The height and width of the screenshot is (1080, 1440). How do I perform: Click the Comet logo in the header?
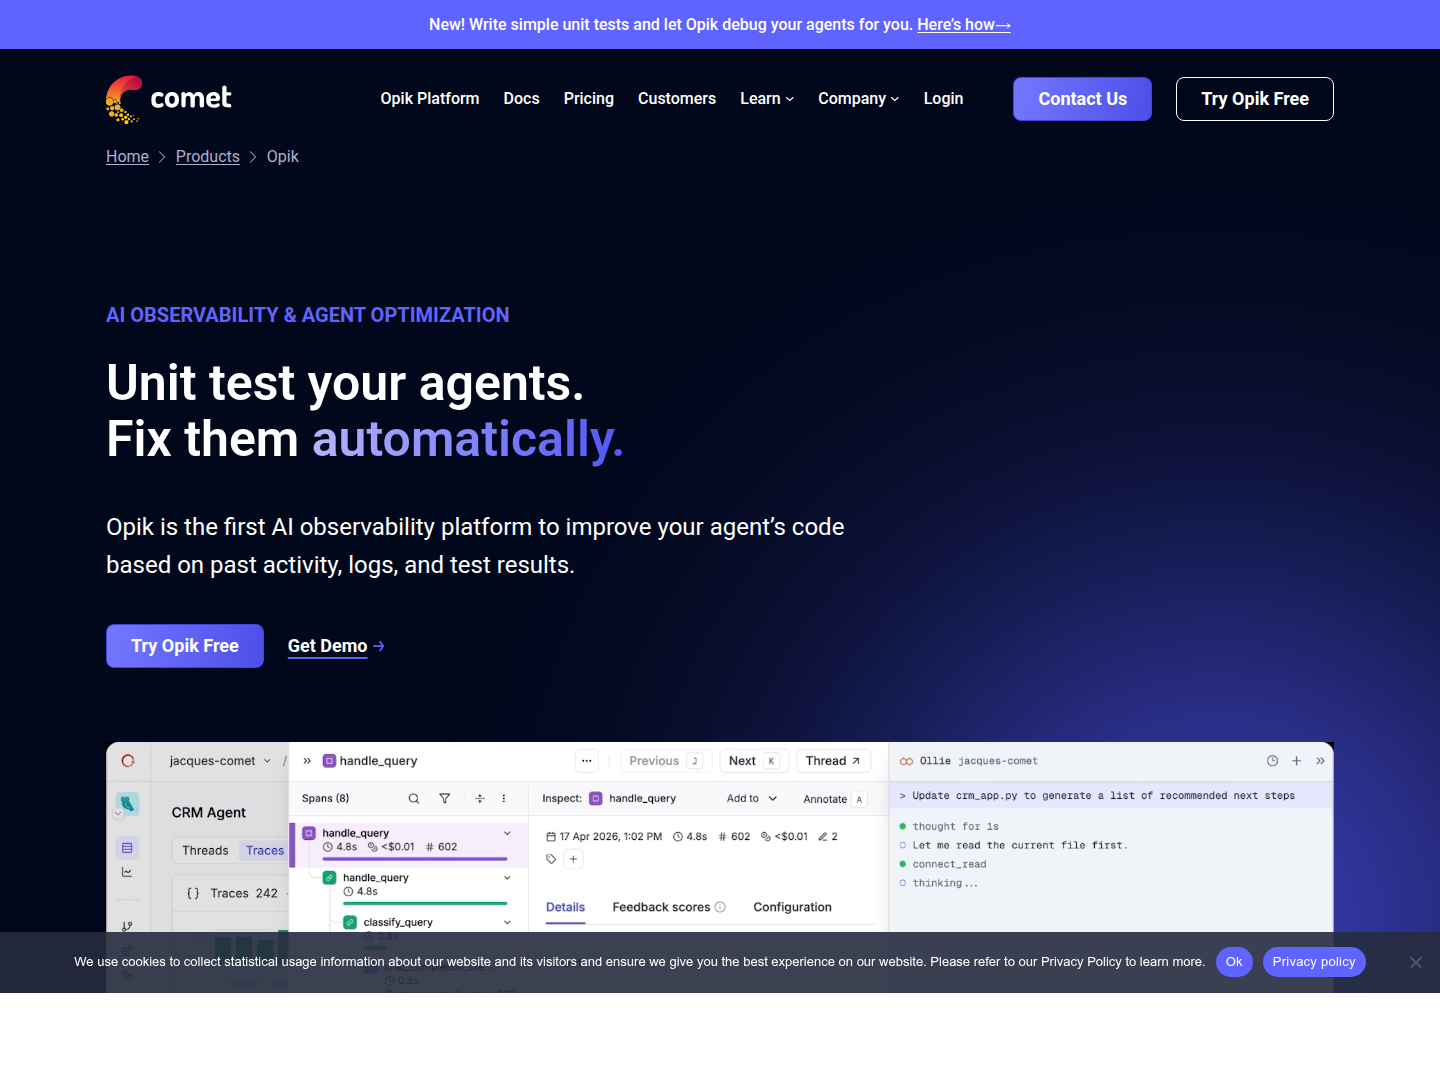point(168,99)
